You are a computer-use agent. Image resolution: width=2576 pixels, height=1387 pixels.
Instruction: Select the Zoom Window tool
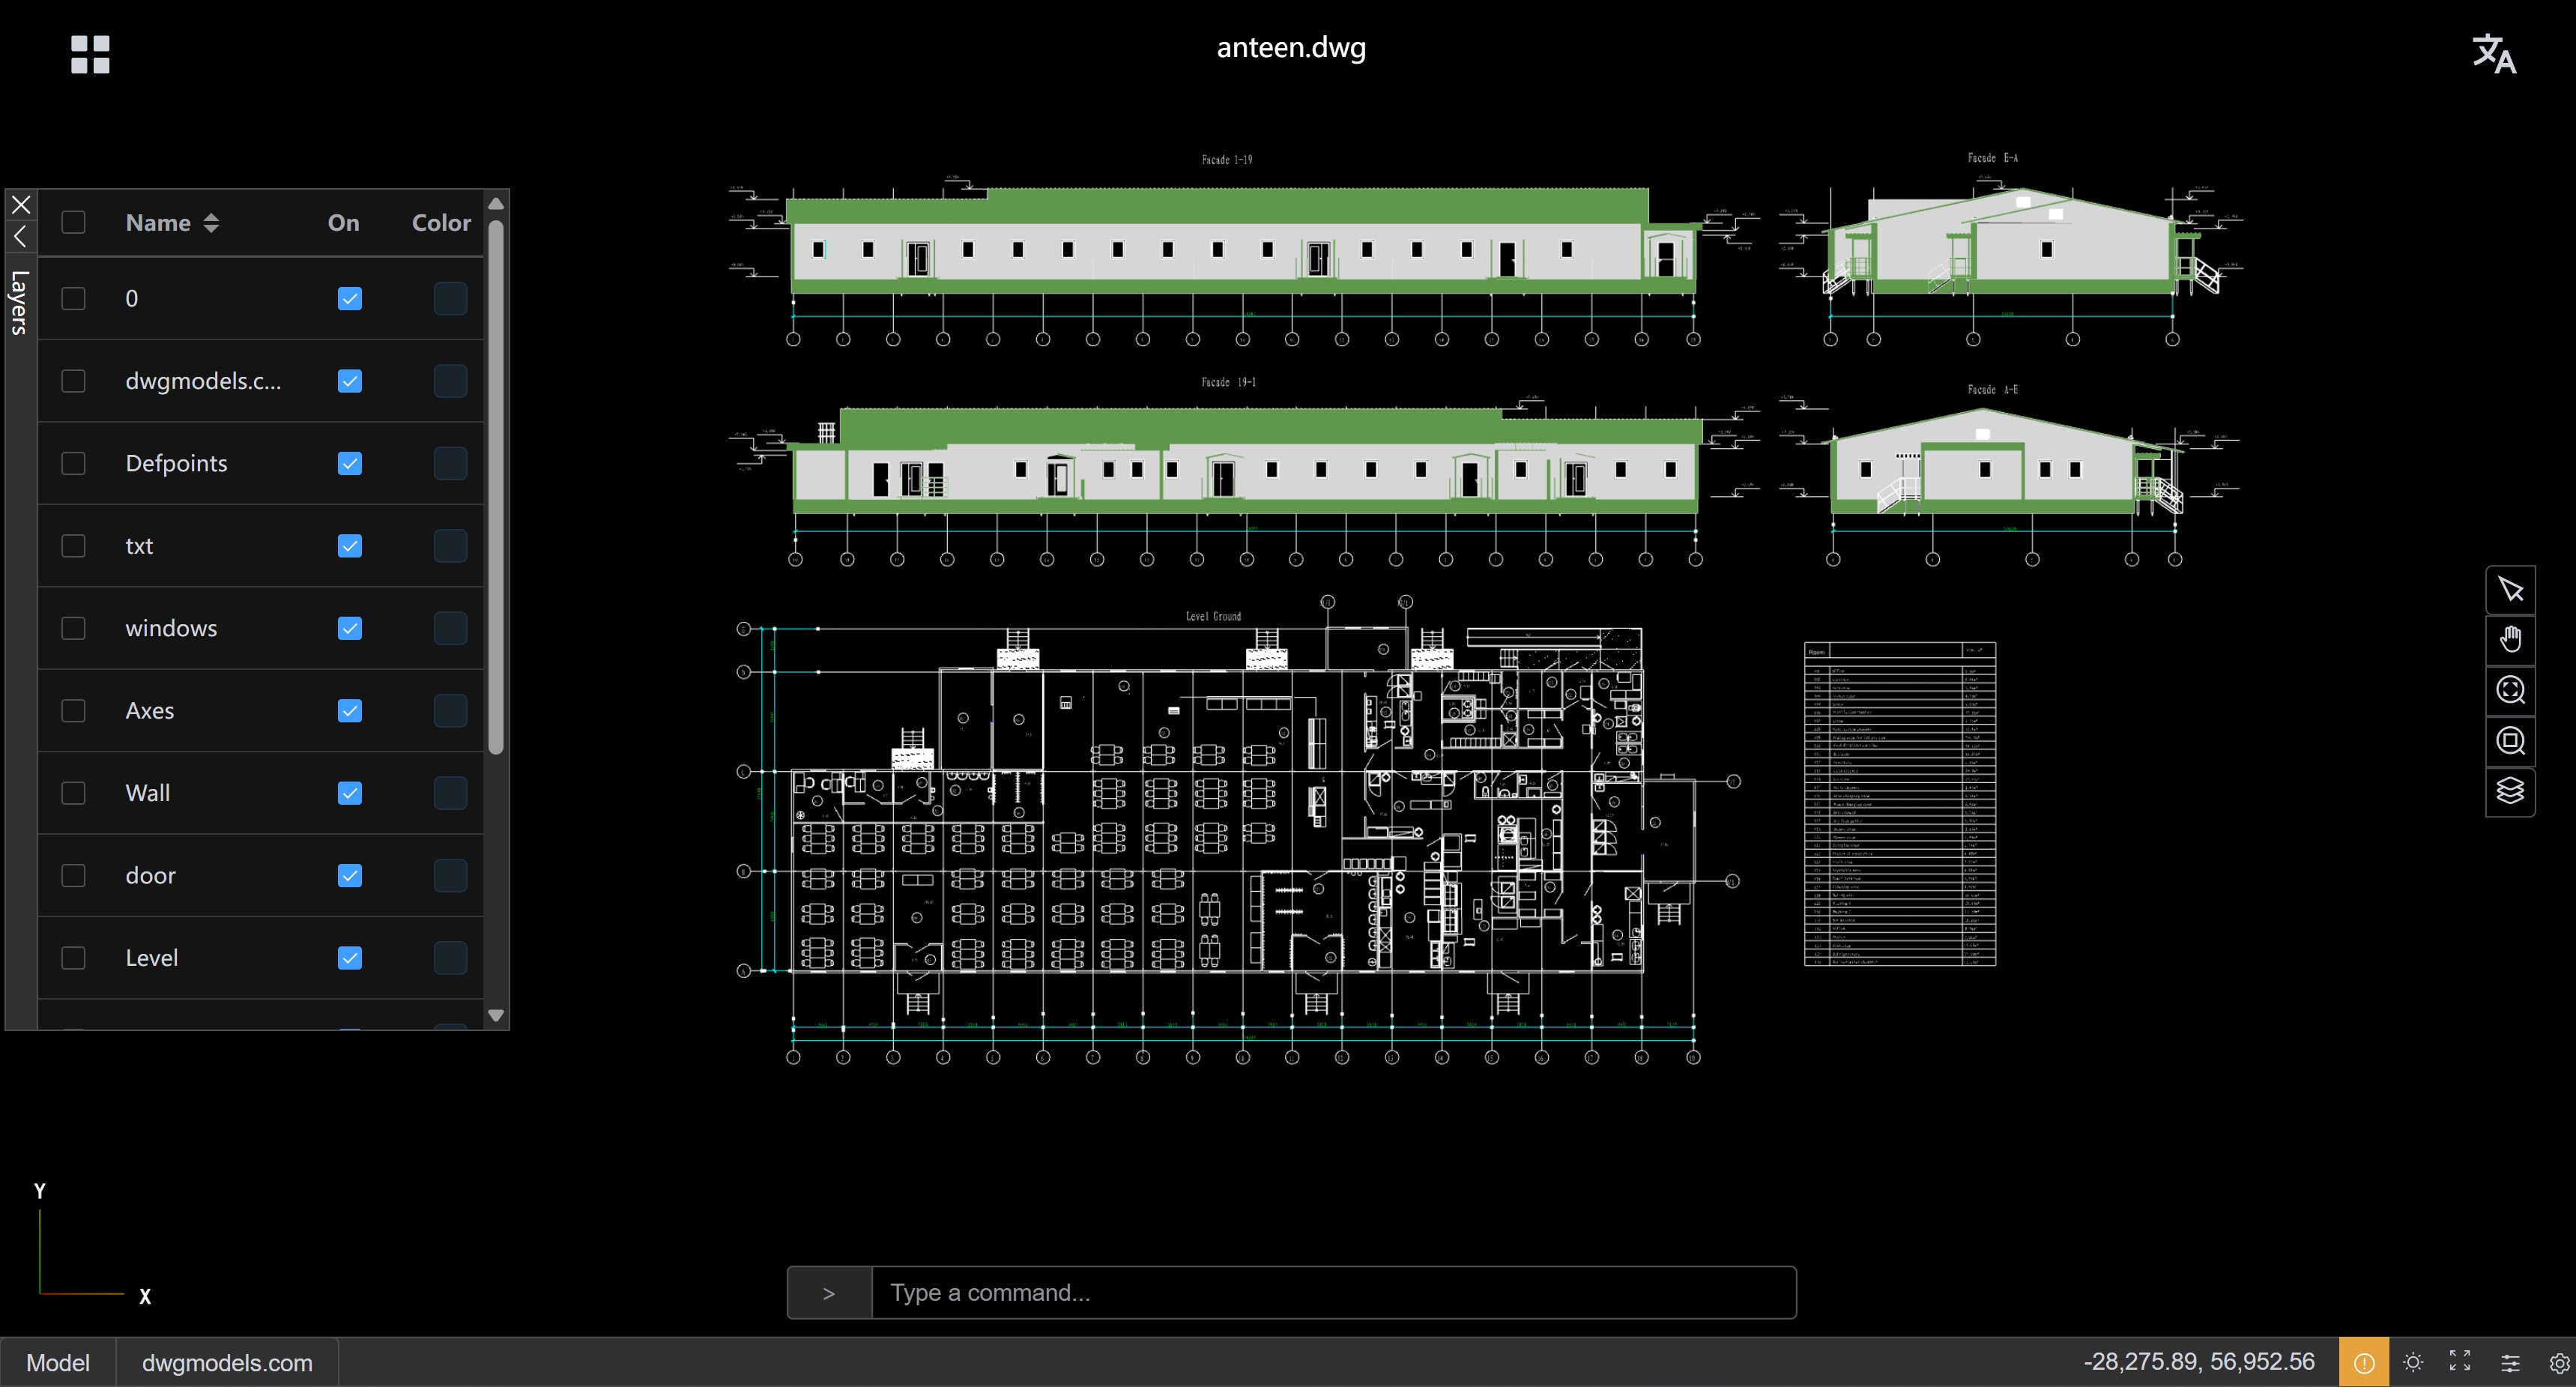click(2511, 741)
